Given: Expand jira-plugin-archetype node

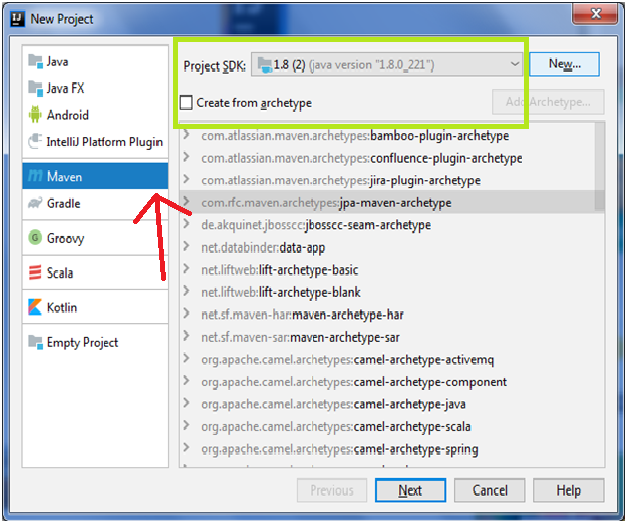Looking at the screenshot, I should 186,179.
